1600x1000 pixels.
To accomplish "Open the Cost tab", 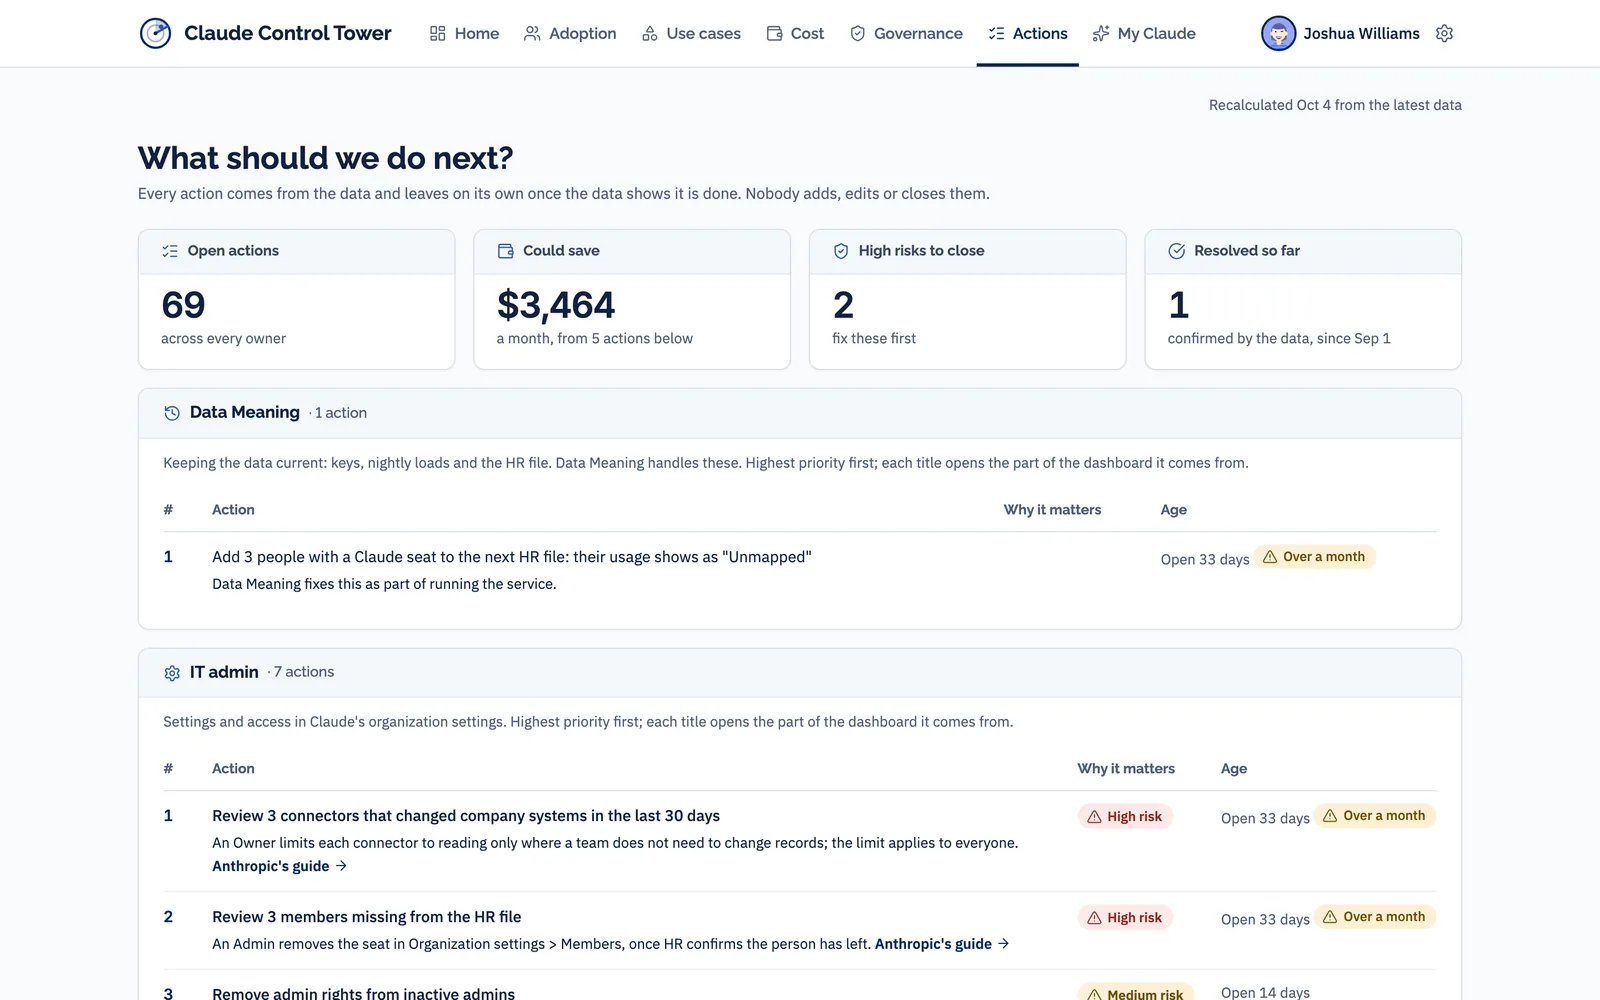I will [795, 33].
